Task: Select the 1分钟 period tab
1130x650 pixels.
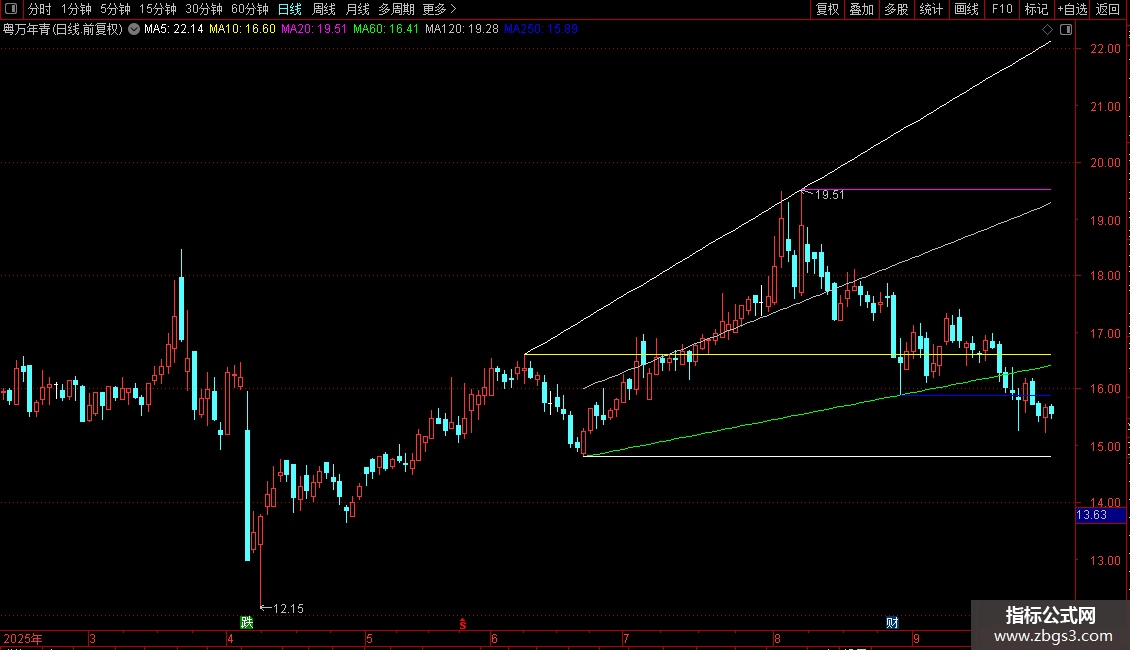Action: pos(76,9)
